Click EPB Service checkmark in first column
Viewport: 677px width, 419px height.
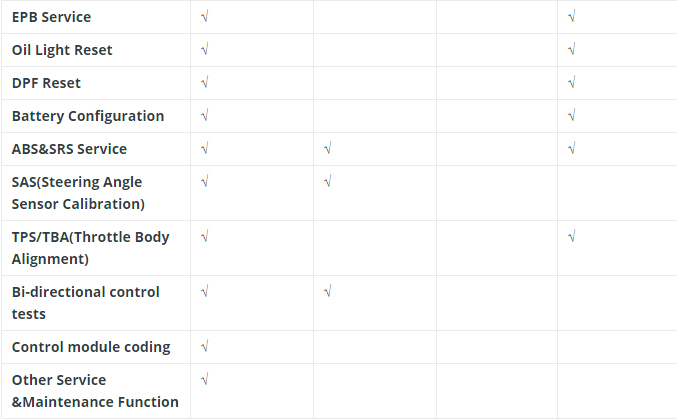click(205, 17)
